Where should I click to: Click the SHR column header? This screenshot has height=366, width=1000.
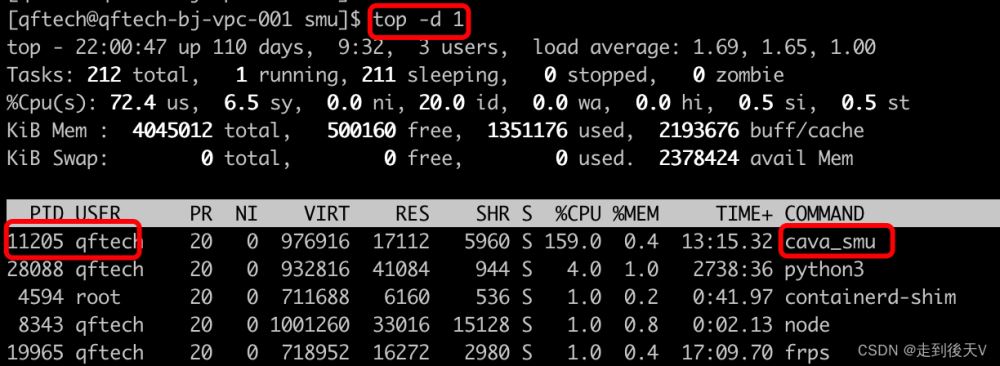click(x=492, y=214)
